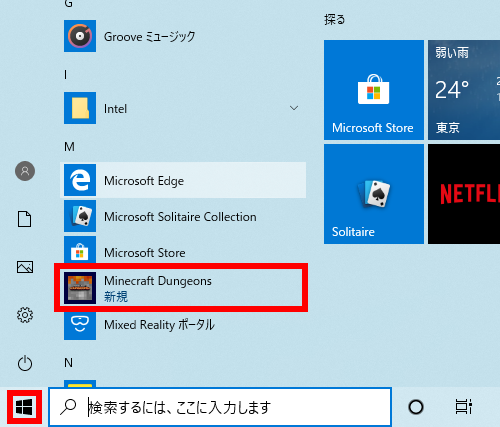This screenshot has width=500, height=427.
Task: Open Mixed Reality ポータル app
Action: coord(183,324)
